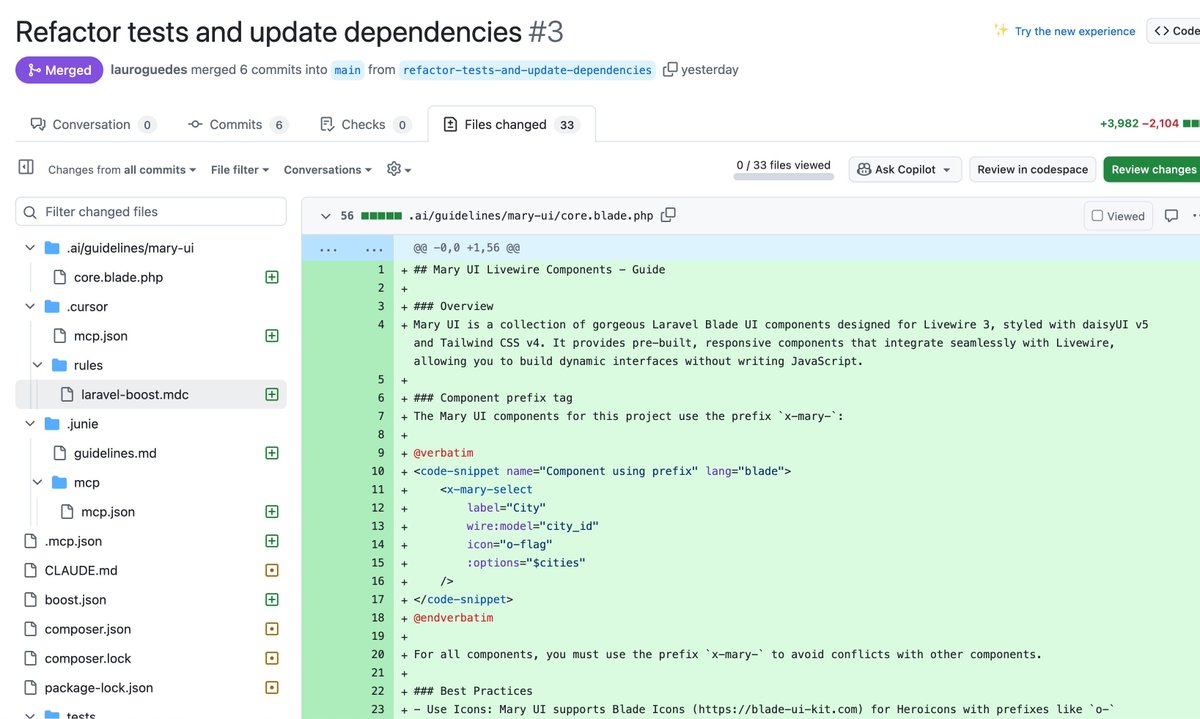Click added status icon beside .mcp.json
Image resolution: width=1200 pixels, height=719 pixels.
(x=271, y=541)
